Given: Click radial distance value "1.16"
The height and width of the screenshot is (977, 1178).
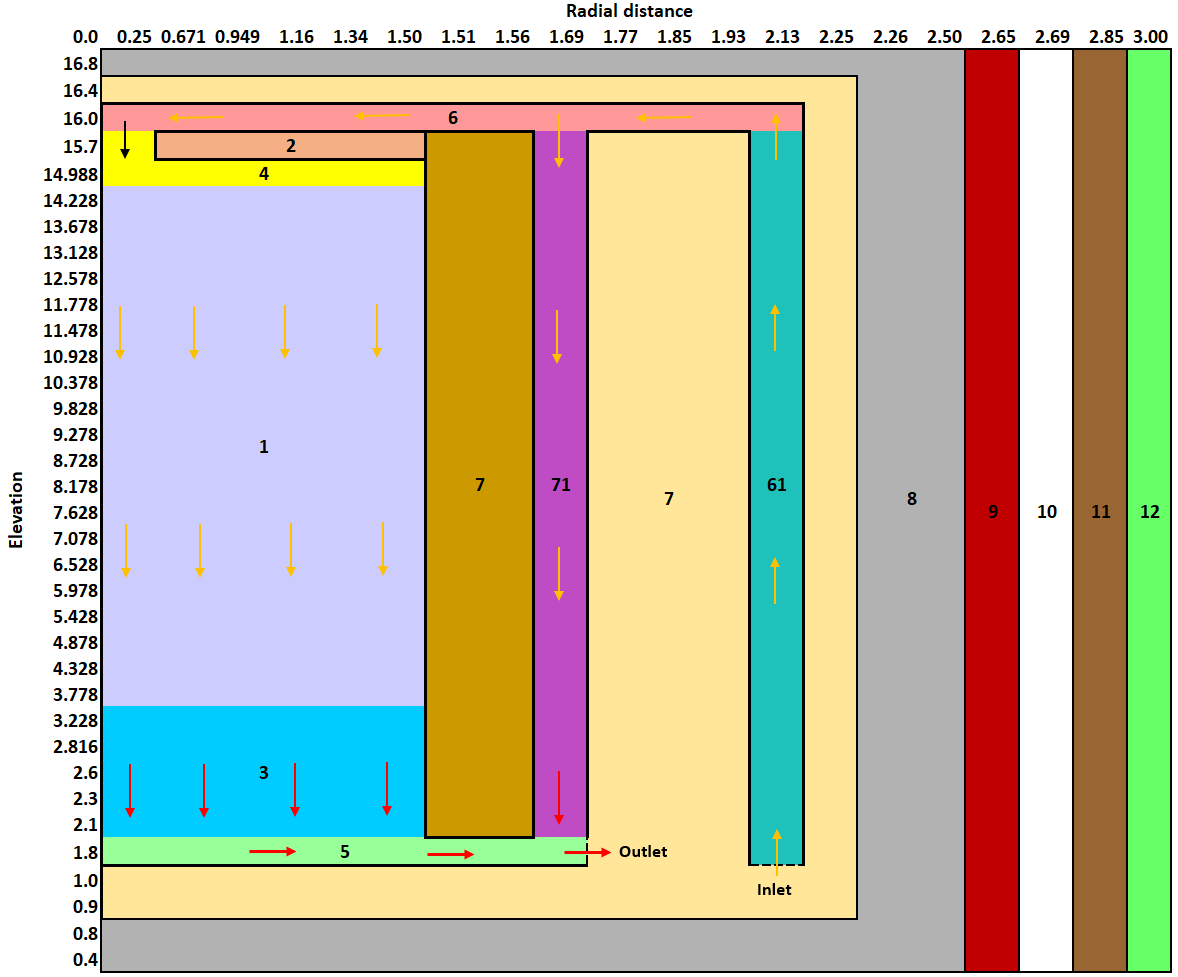Looking at the screenshot, I should coord(297,37).
